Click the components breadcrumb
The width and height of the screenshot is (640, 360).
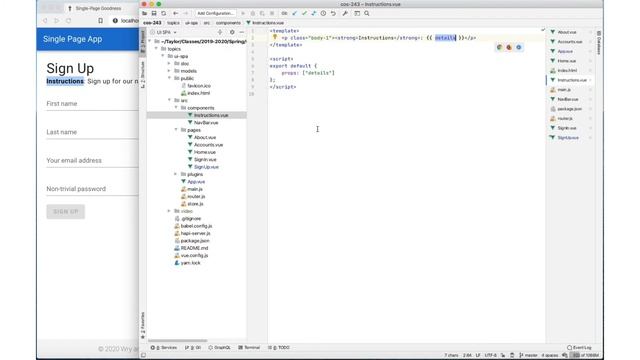pos(228,23)
